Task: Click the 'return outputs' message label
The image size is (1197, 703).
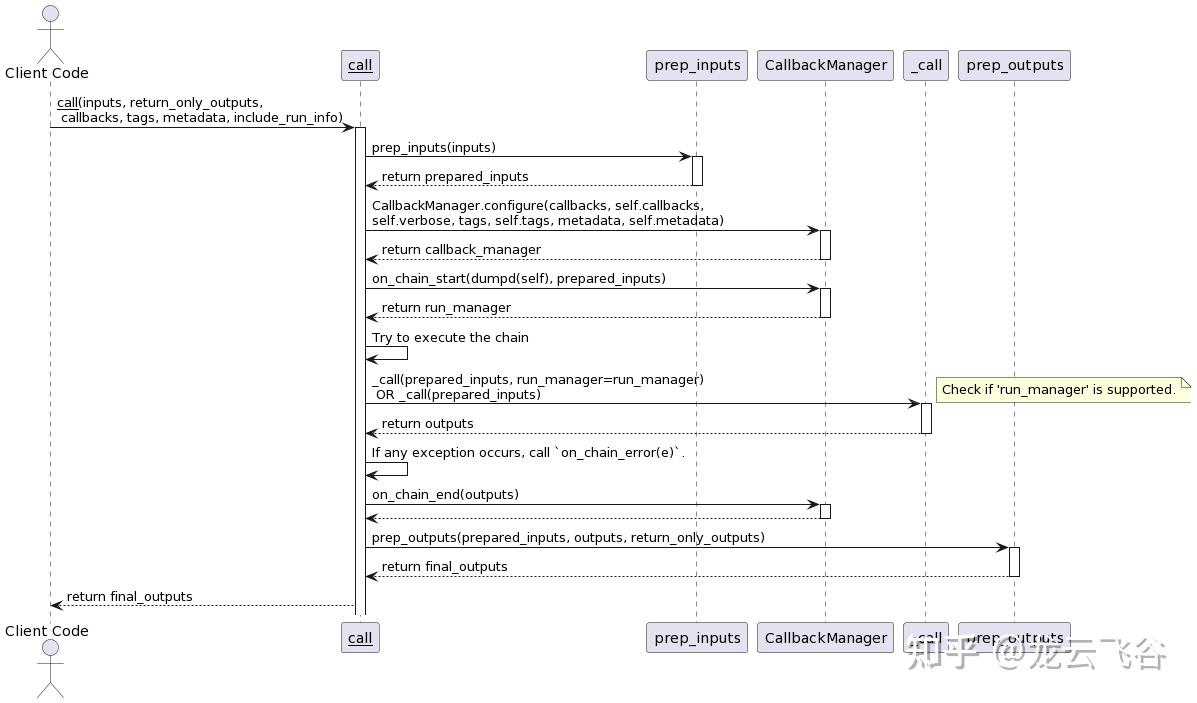Action: tap(428, 424)
